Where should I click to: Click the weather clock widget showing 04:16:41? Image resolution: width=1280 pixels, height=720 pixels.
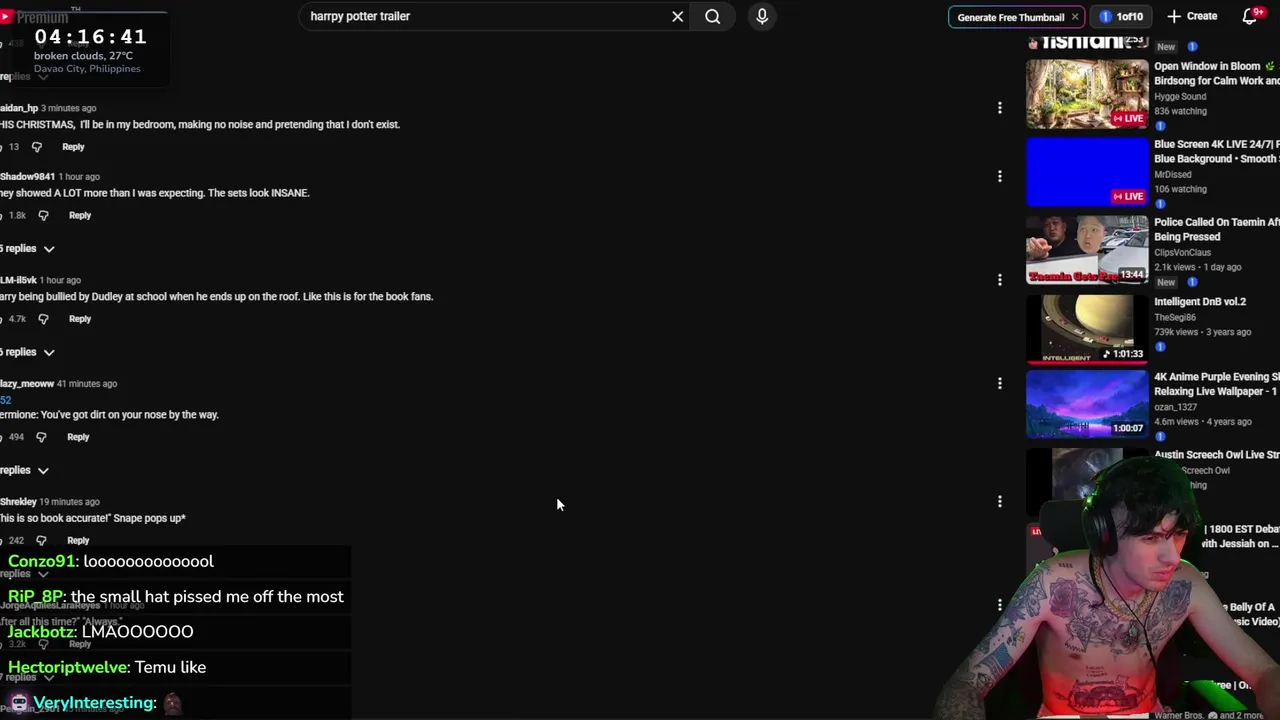pyautogui.click(x=90, y=49)
